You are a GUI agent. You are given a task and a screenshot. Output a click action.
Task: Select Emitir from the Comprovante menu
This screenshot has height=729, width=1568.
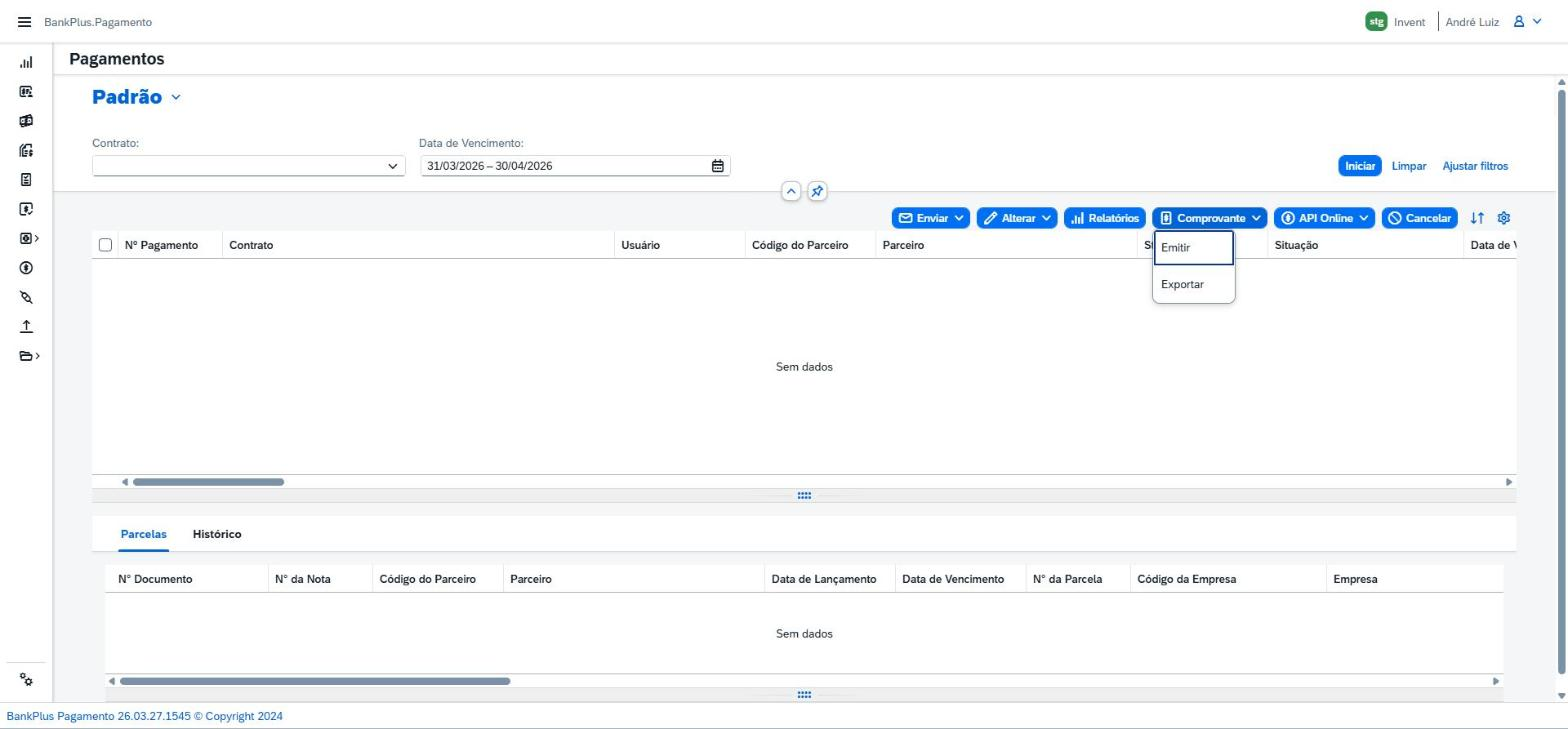1194,248
